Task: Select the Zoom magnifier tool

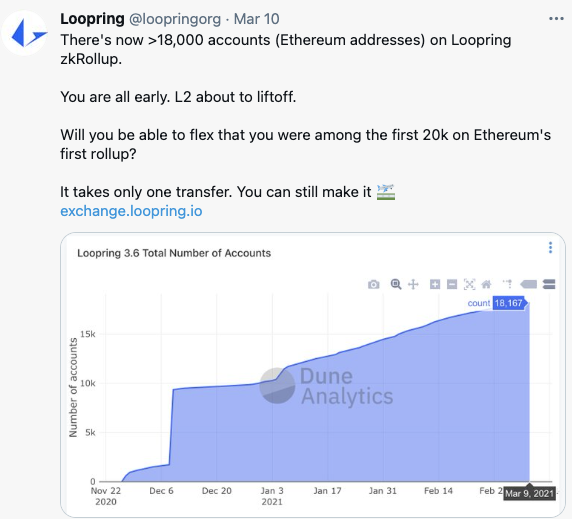Action: click(x=396, y=284)
